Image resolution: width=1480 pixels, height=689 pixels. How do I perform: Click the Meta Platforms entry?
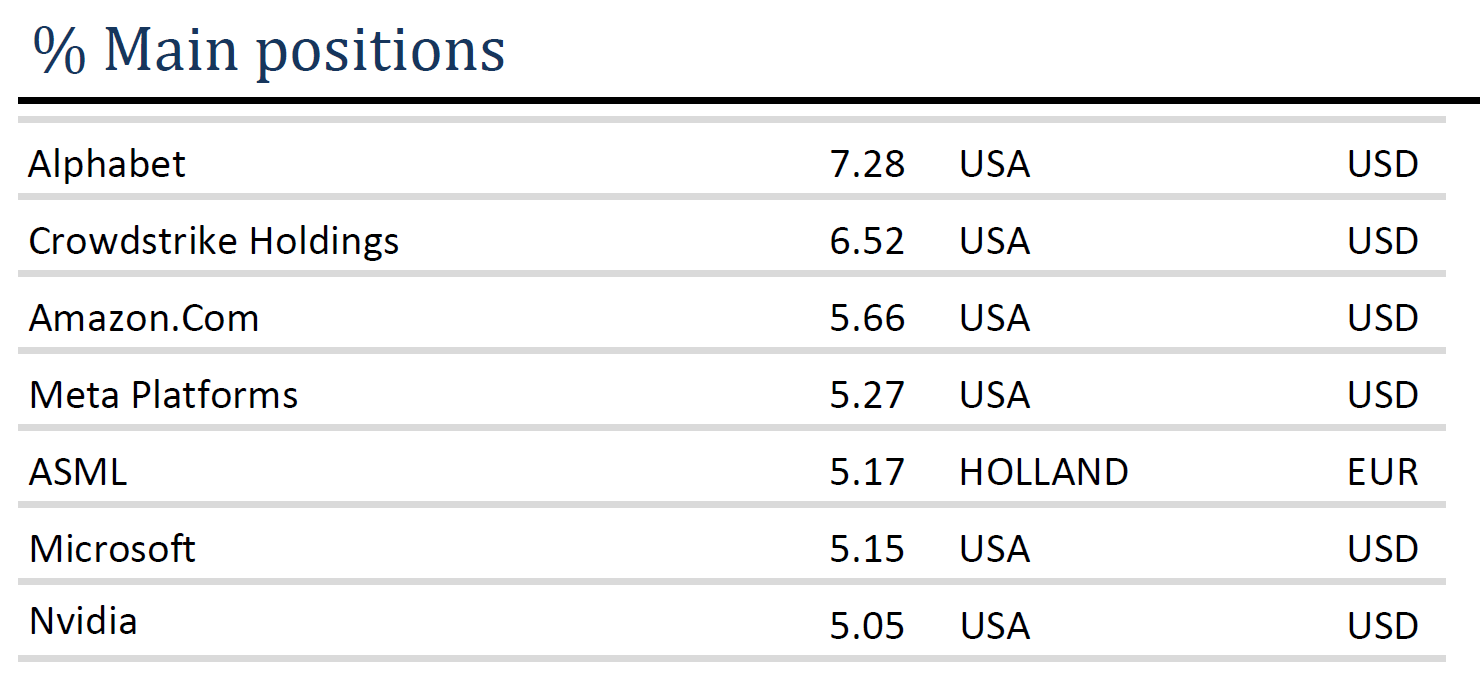click(x=164, y=395)
